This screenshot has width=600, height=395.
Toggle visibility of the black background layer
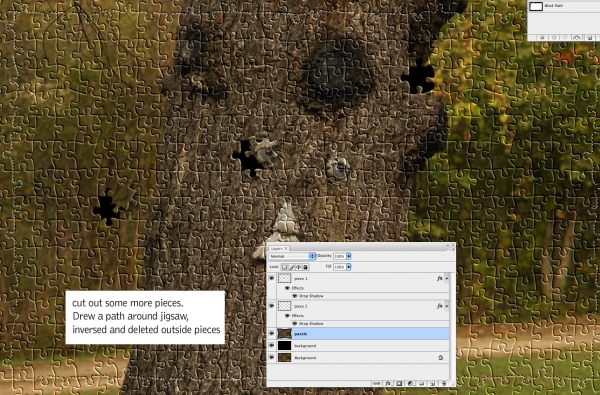point(272,345)
